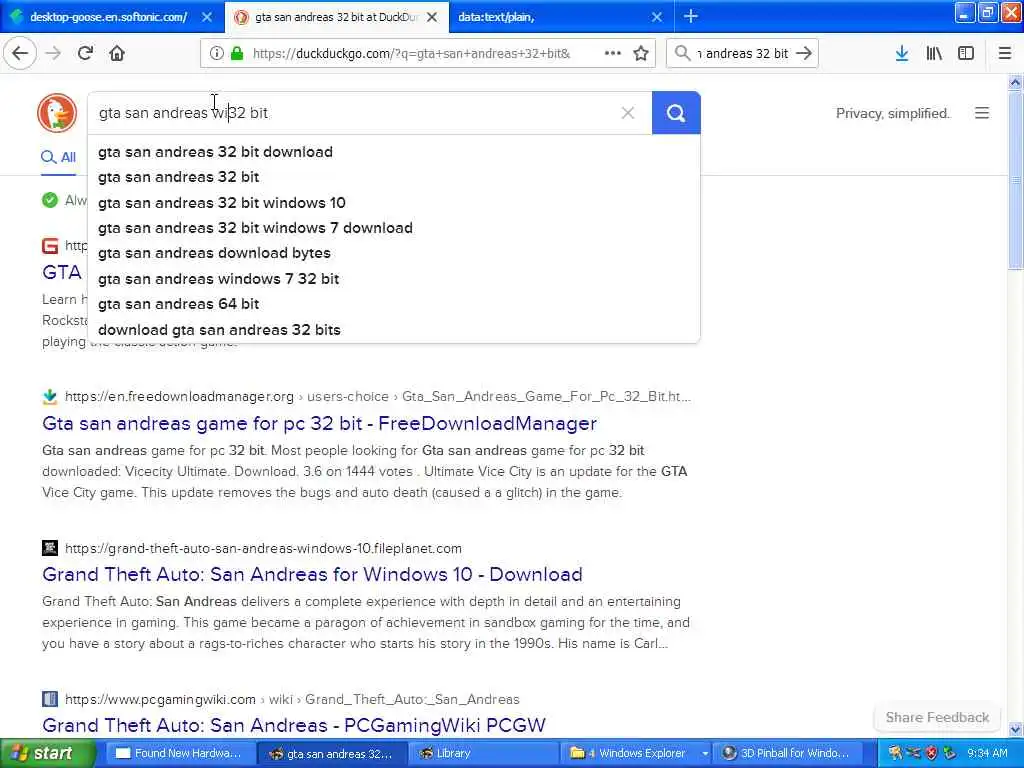The width and height of the screenshot is (1024, 768).
Task: Open a new browser tab
Action: (x=690, y=17)
